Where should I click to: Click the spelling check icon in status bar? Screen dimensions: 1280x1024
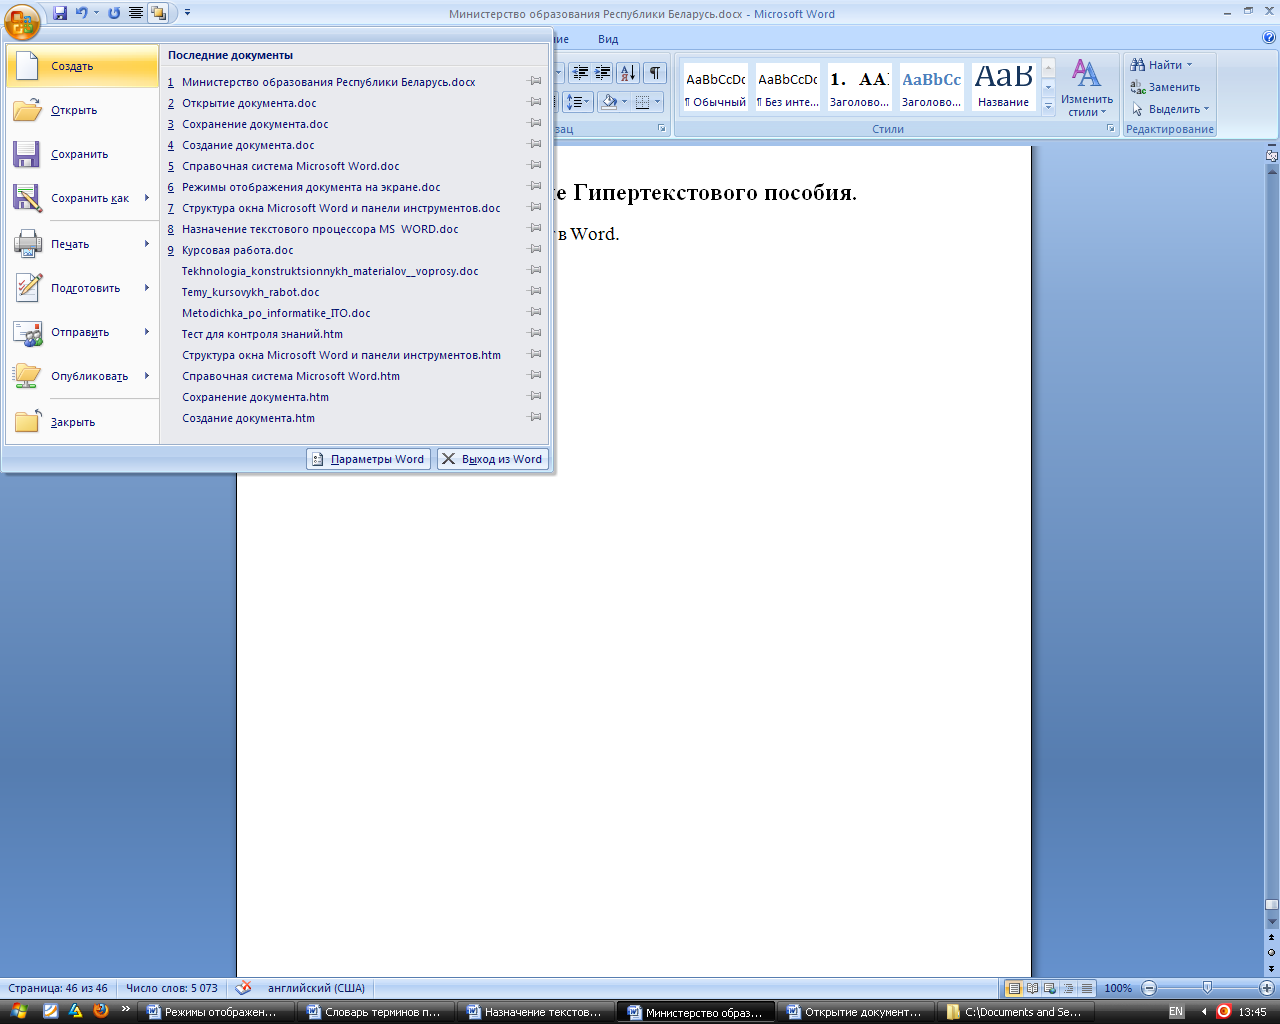click(243, 987)
